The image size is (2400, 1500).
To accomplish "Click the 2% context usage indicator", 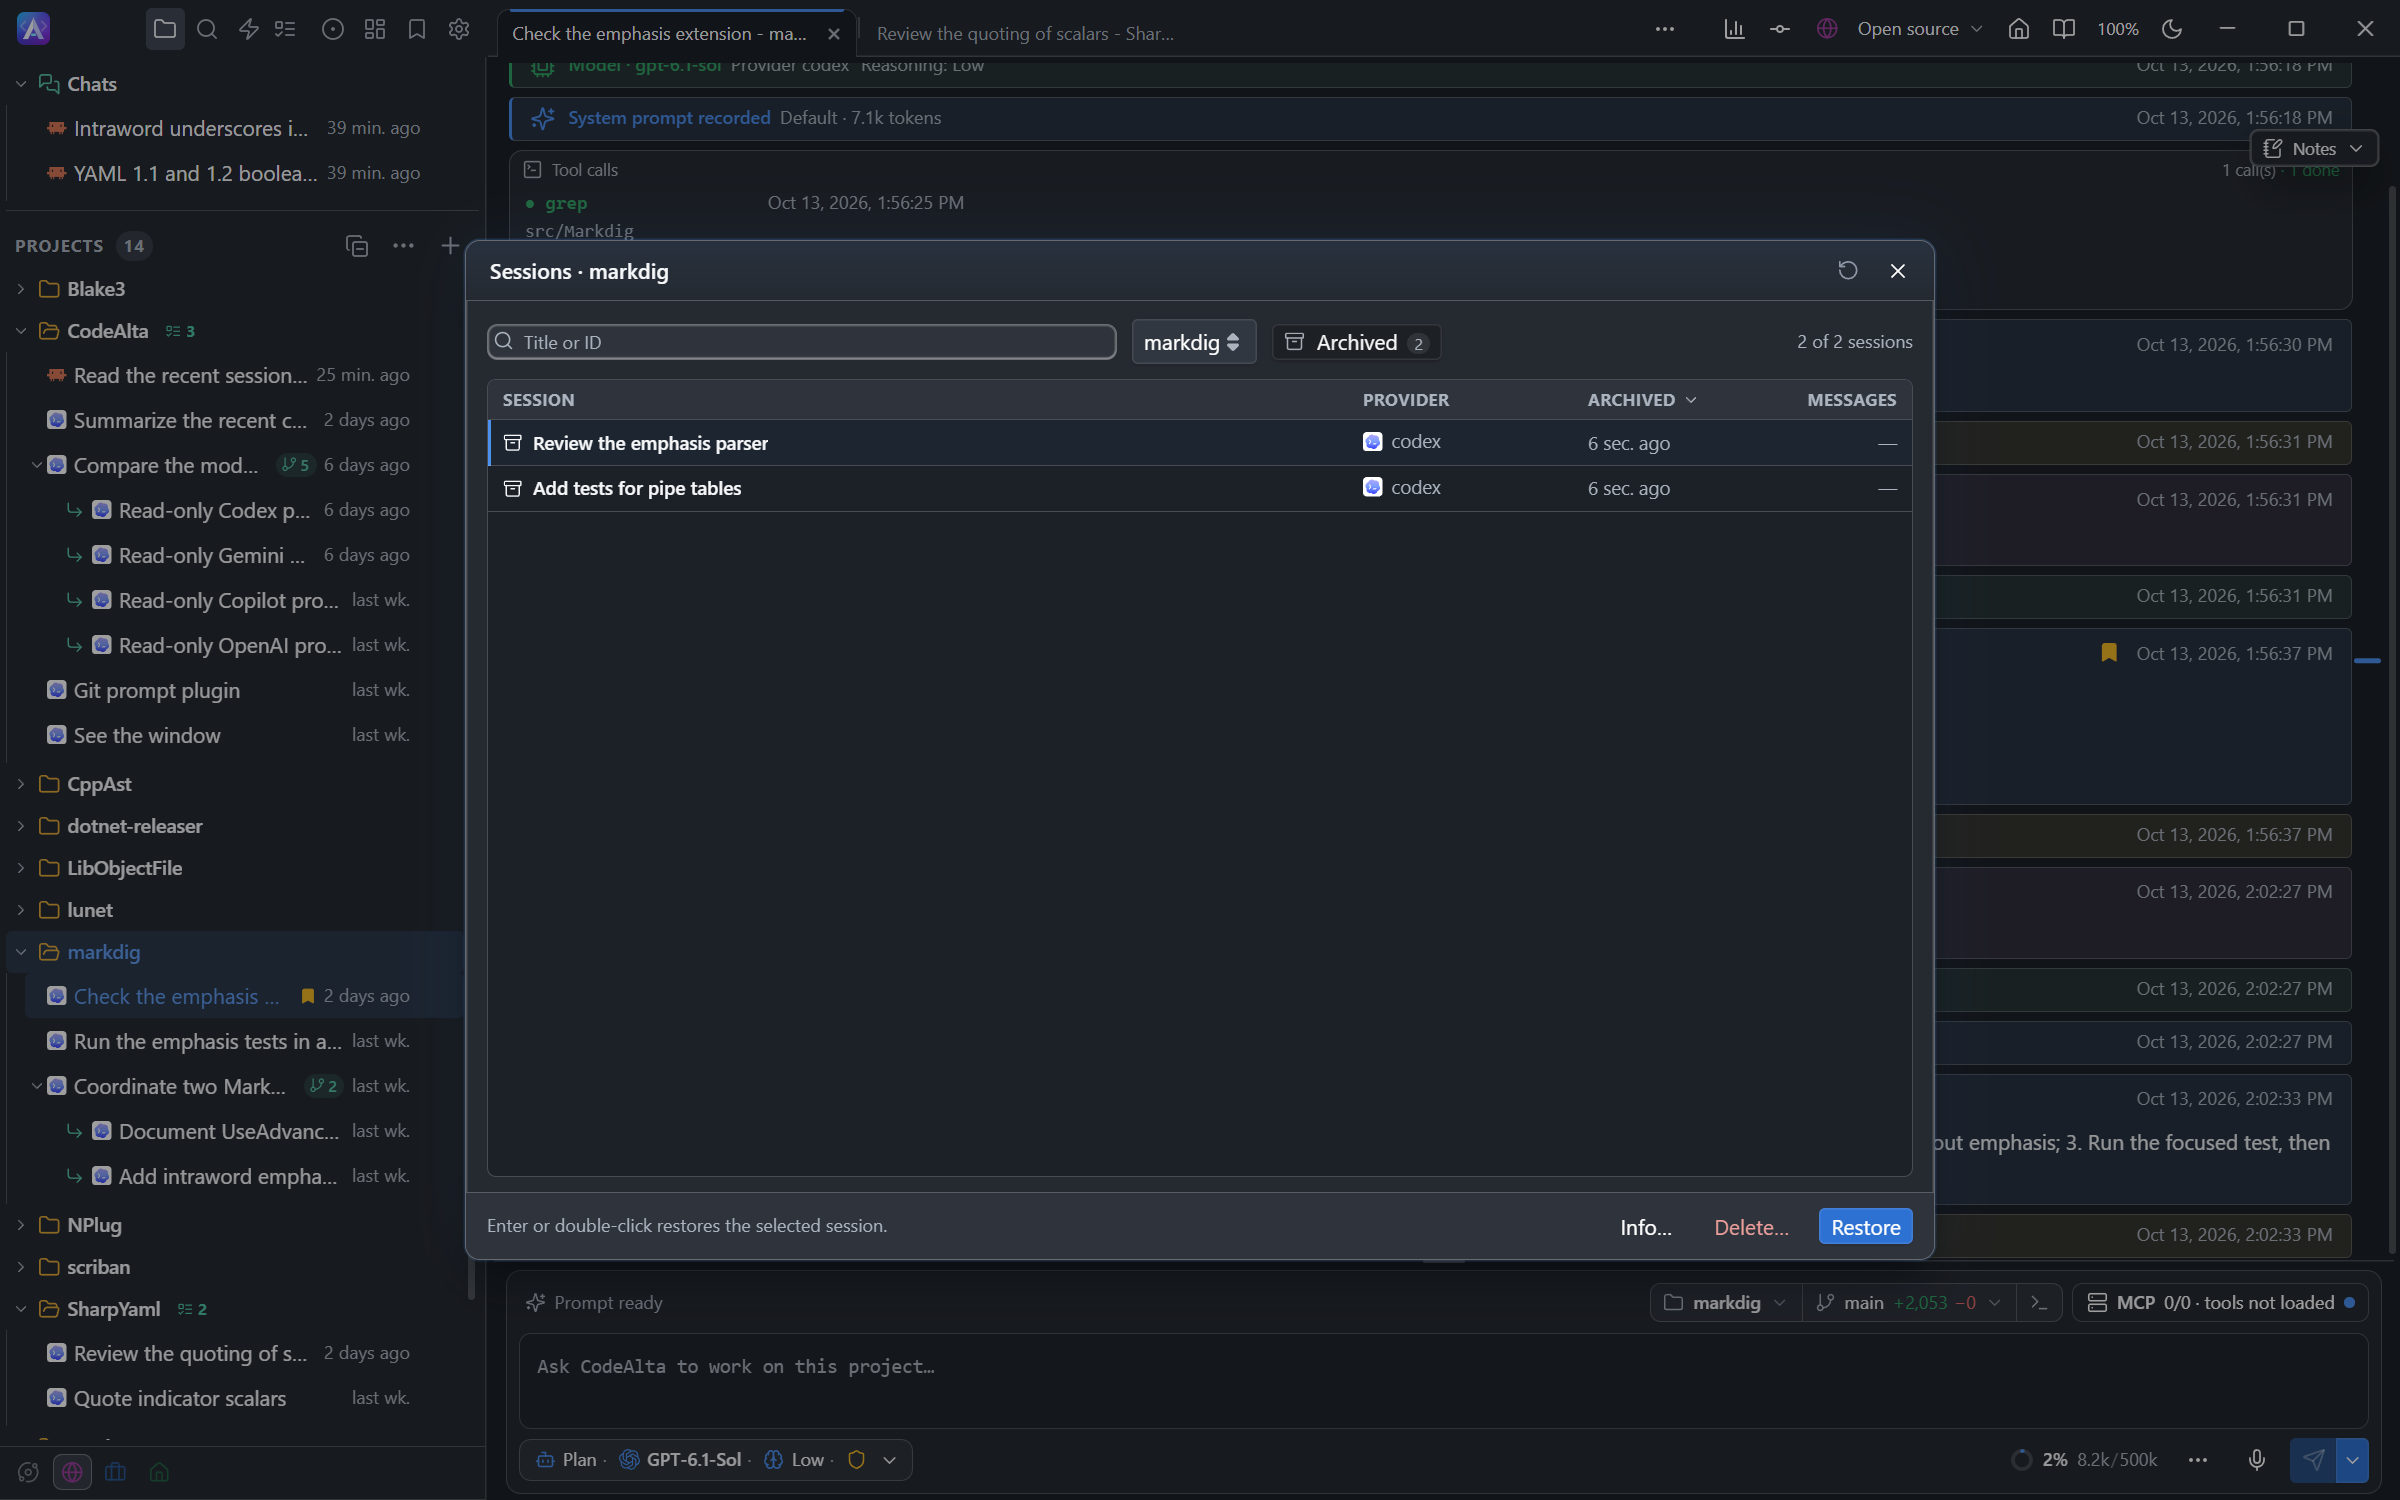I will coord(2084,1460).
